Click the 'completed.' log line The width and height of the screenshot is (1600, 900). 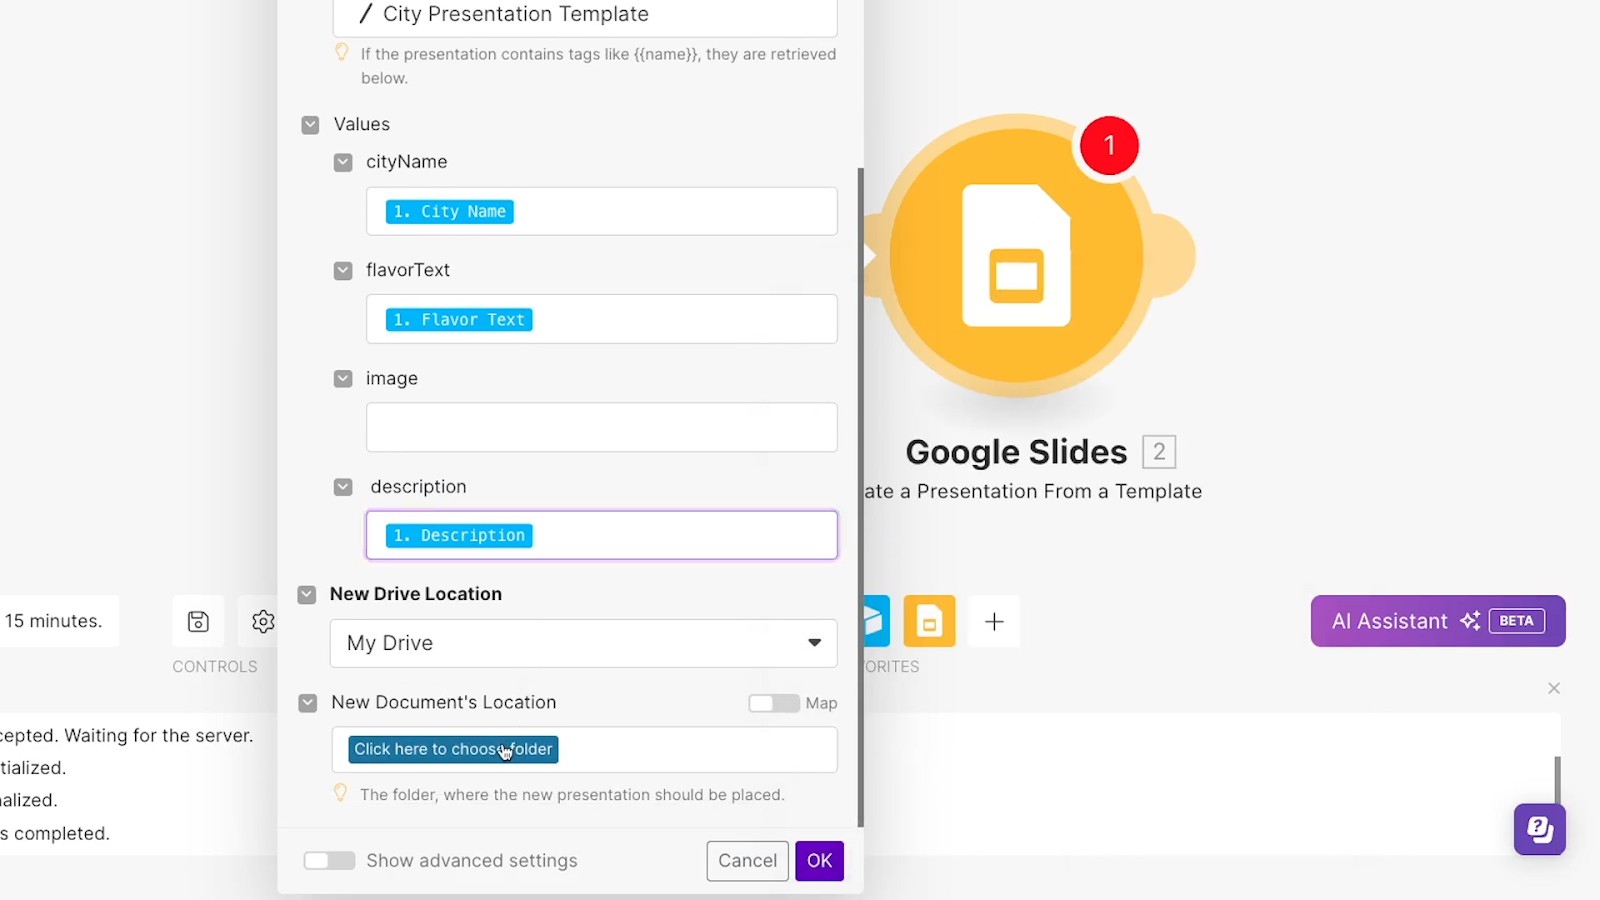coord(55,833)
